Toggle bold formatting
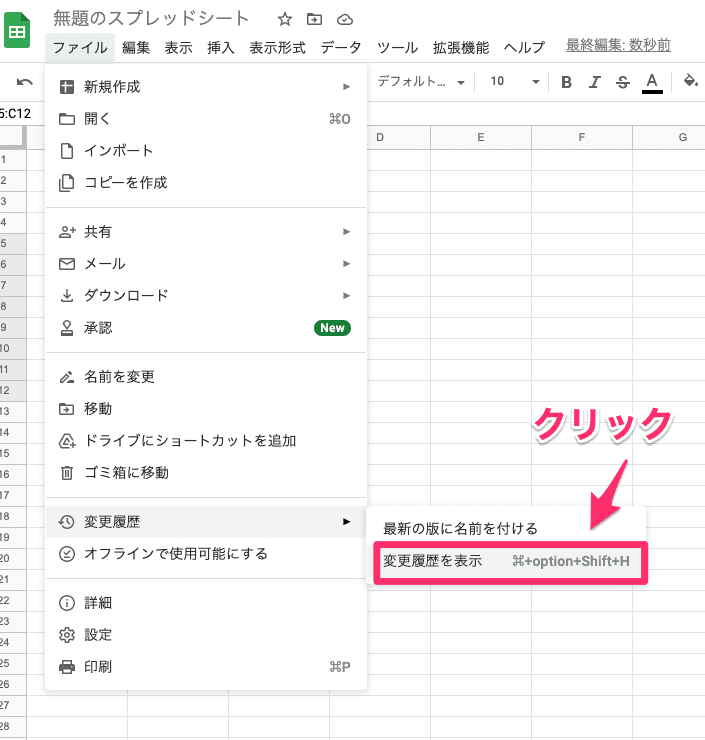Image resolution: width=705 pixels, height=740 pixels. (567, 82)
